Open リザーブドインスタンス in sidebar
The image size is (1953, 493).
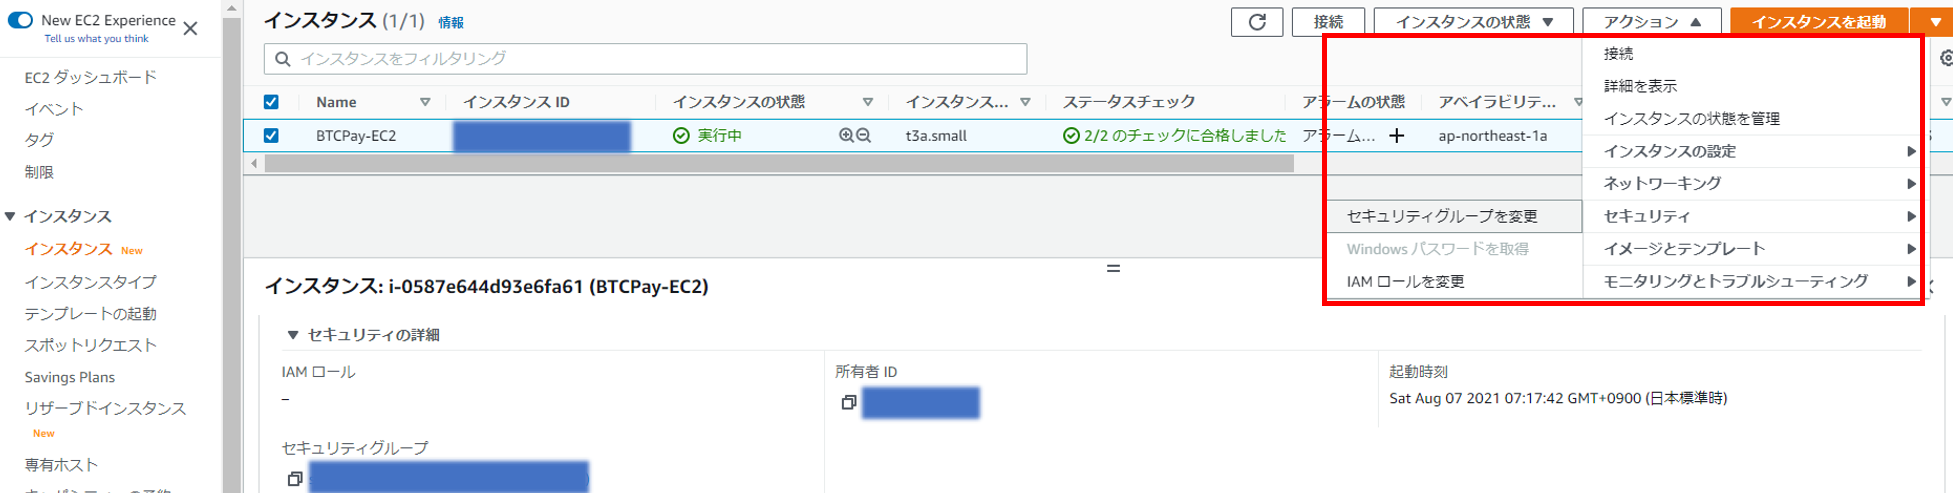(x=105, y=408)
